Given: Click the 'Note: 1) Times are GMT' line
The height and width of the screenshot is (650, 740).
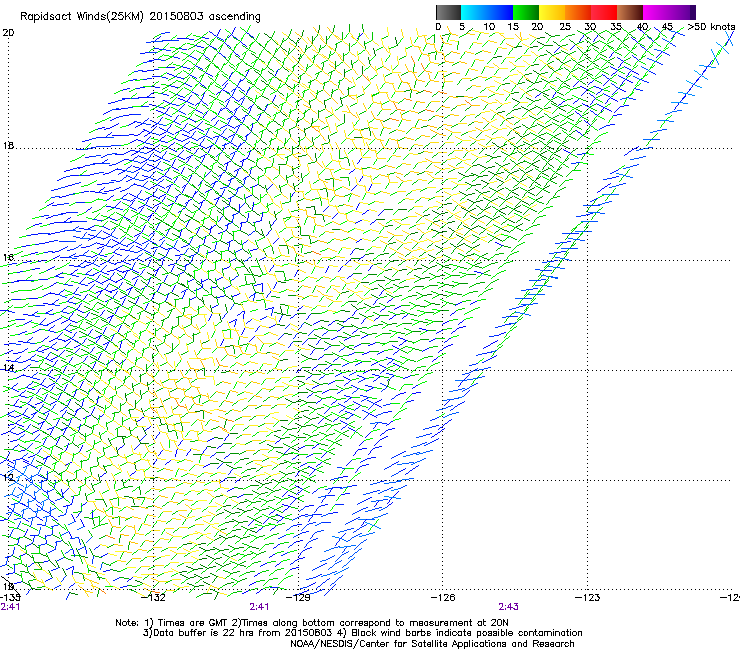Looking at the screenshot, I should coord(312,623).
